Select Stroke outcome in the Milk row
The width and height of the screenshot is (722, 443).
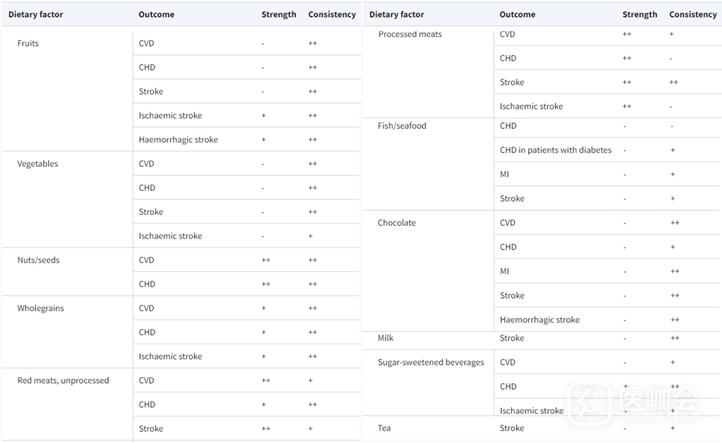[511, 338]
